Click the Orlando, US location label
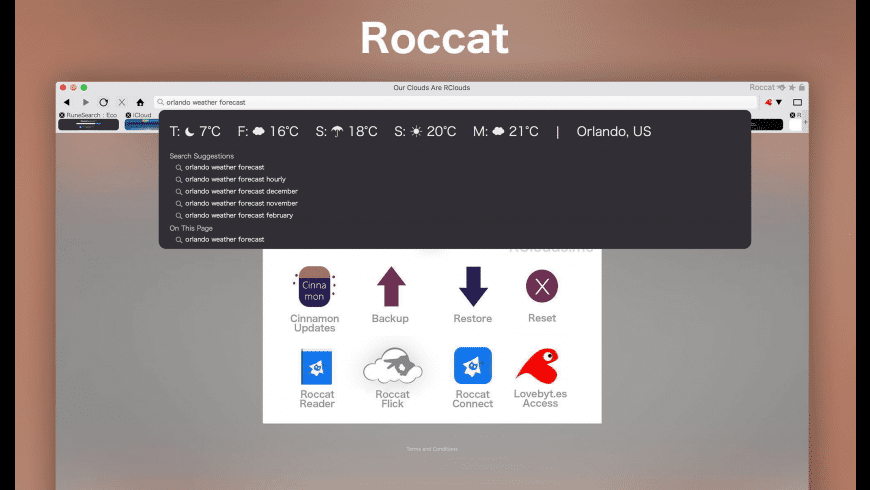 614,132
